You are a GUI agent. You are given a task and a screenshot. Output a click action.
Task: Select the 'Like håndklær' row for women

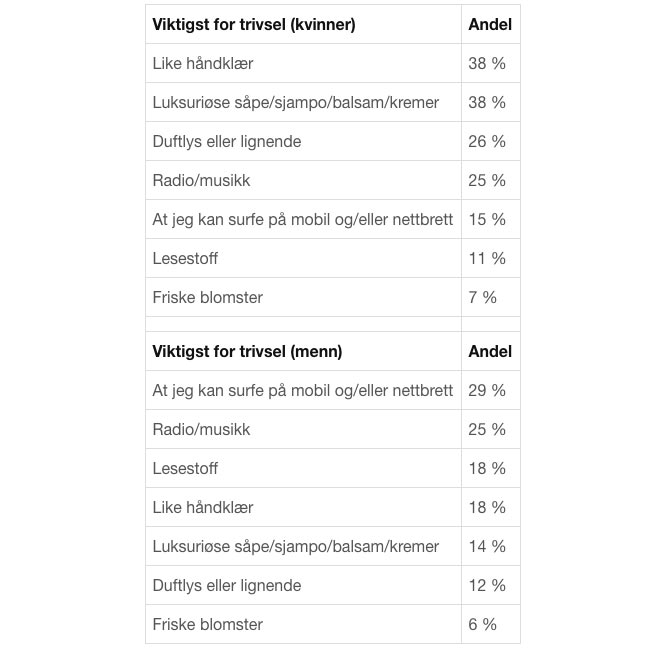point(333,63)
